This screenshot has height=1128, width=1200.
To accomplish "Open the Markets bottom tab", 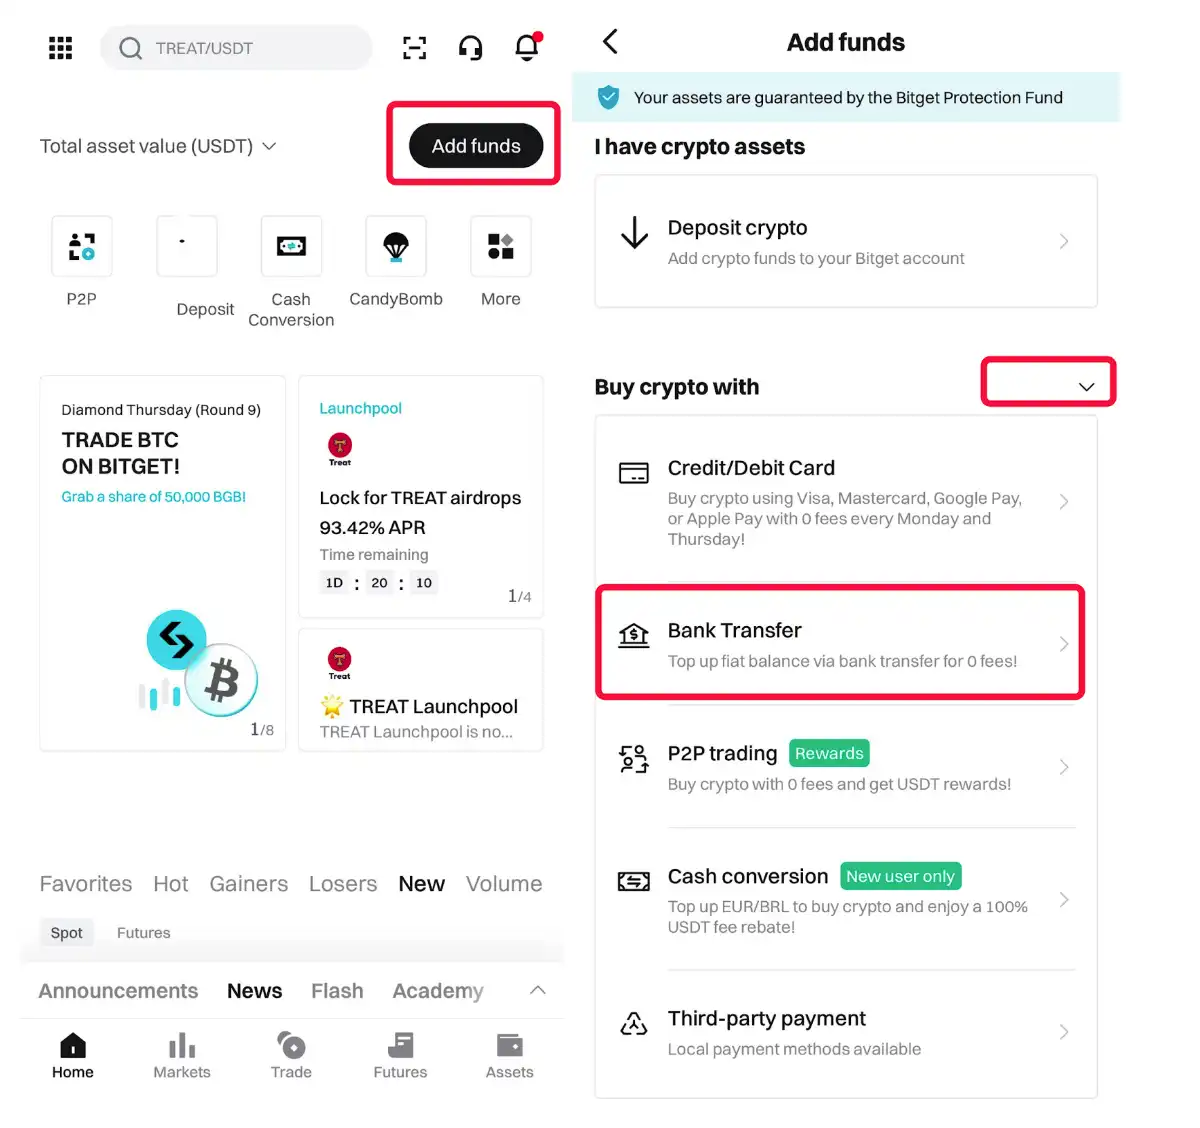I will click(x=182, y=1056).
